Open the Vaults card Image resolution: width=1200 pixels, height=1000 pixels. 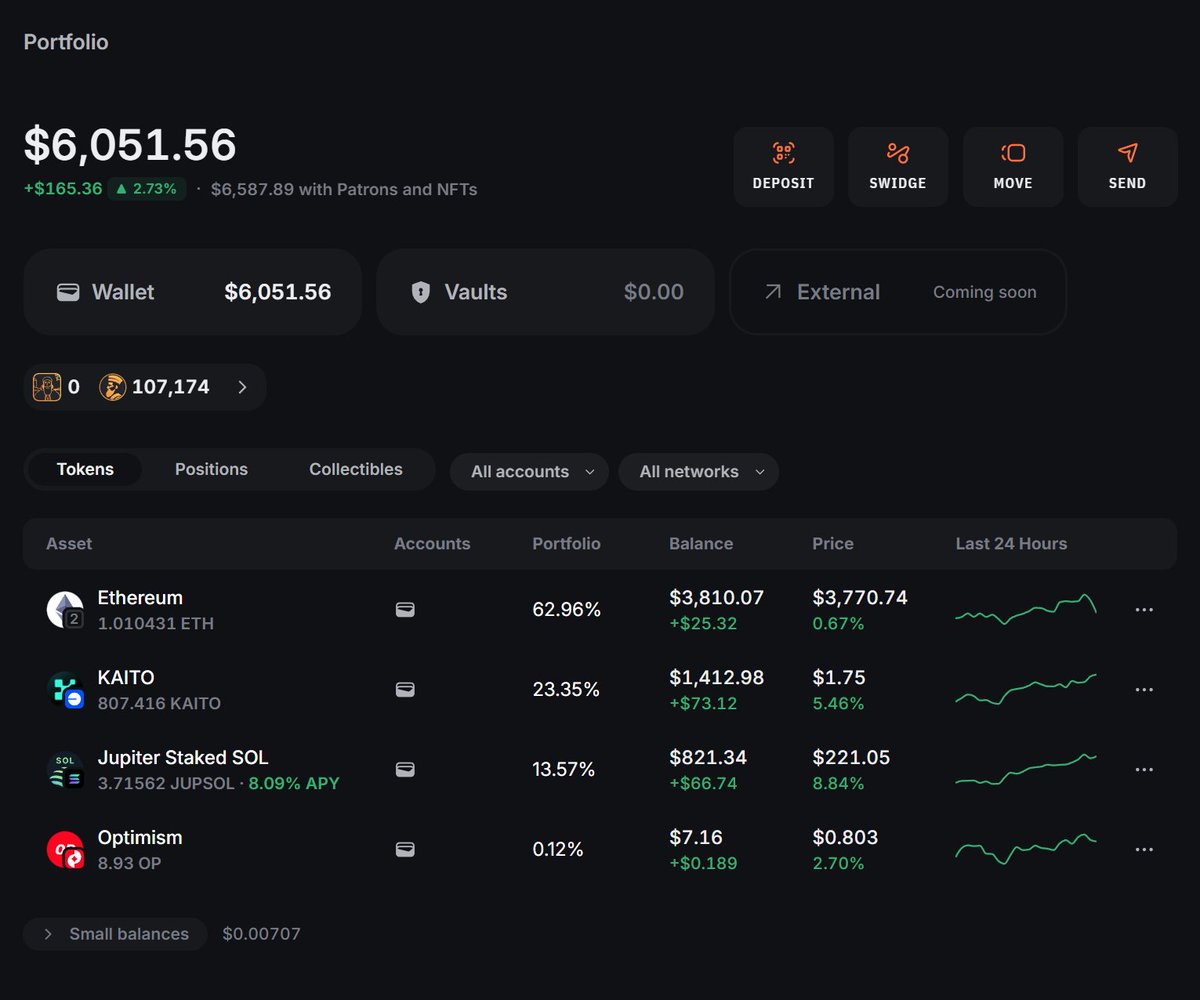(545, 292)
